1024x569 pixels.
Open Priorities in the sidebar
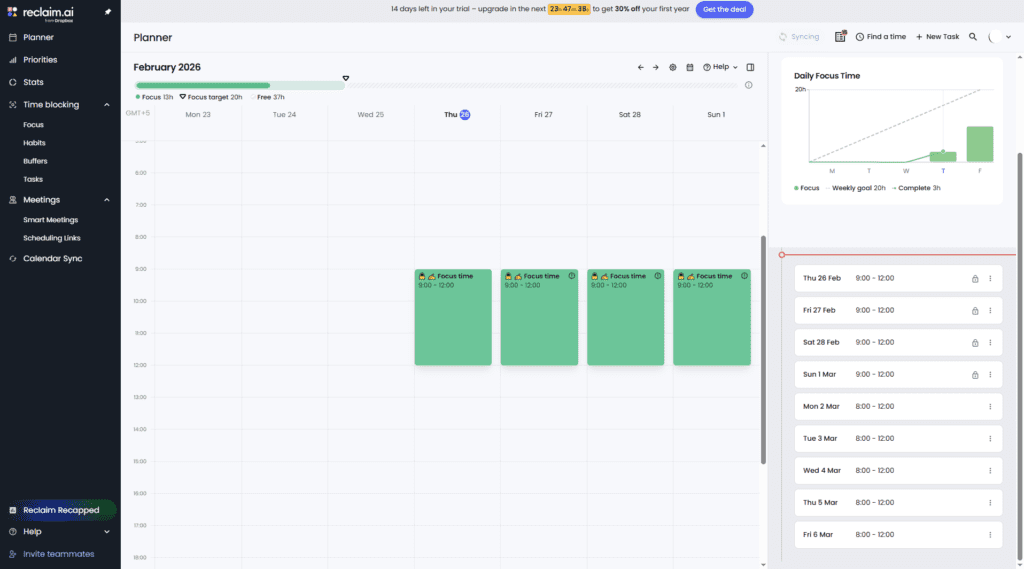[40, 59]
